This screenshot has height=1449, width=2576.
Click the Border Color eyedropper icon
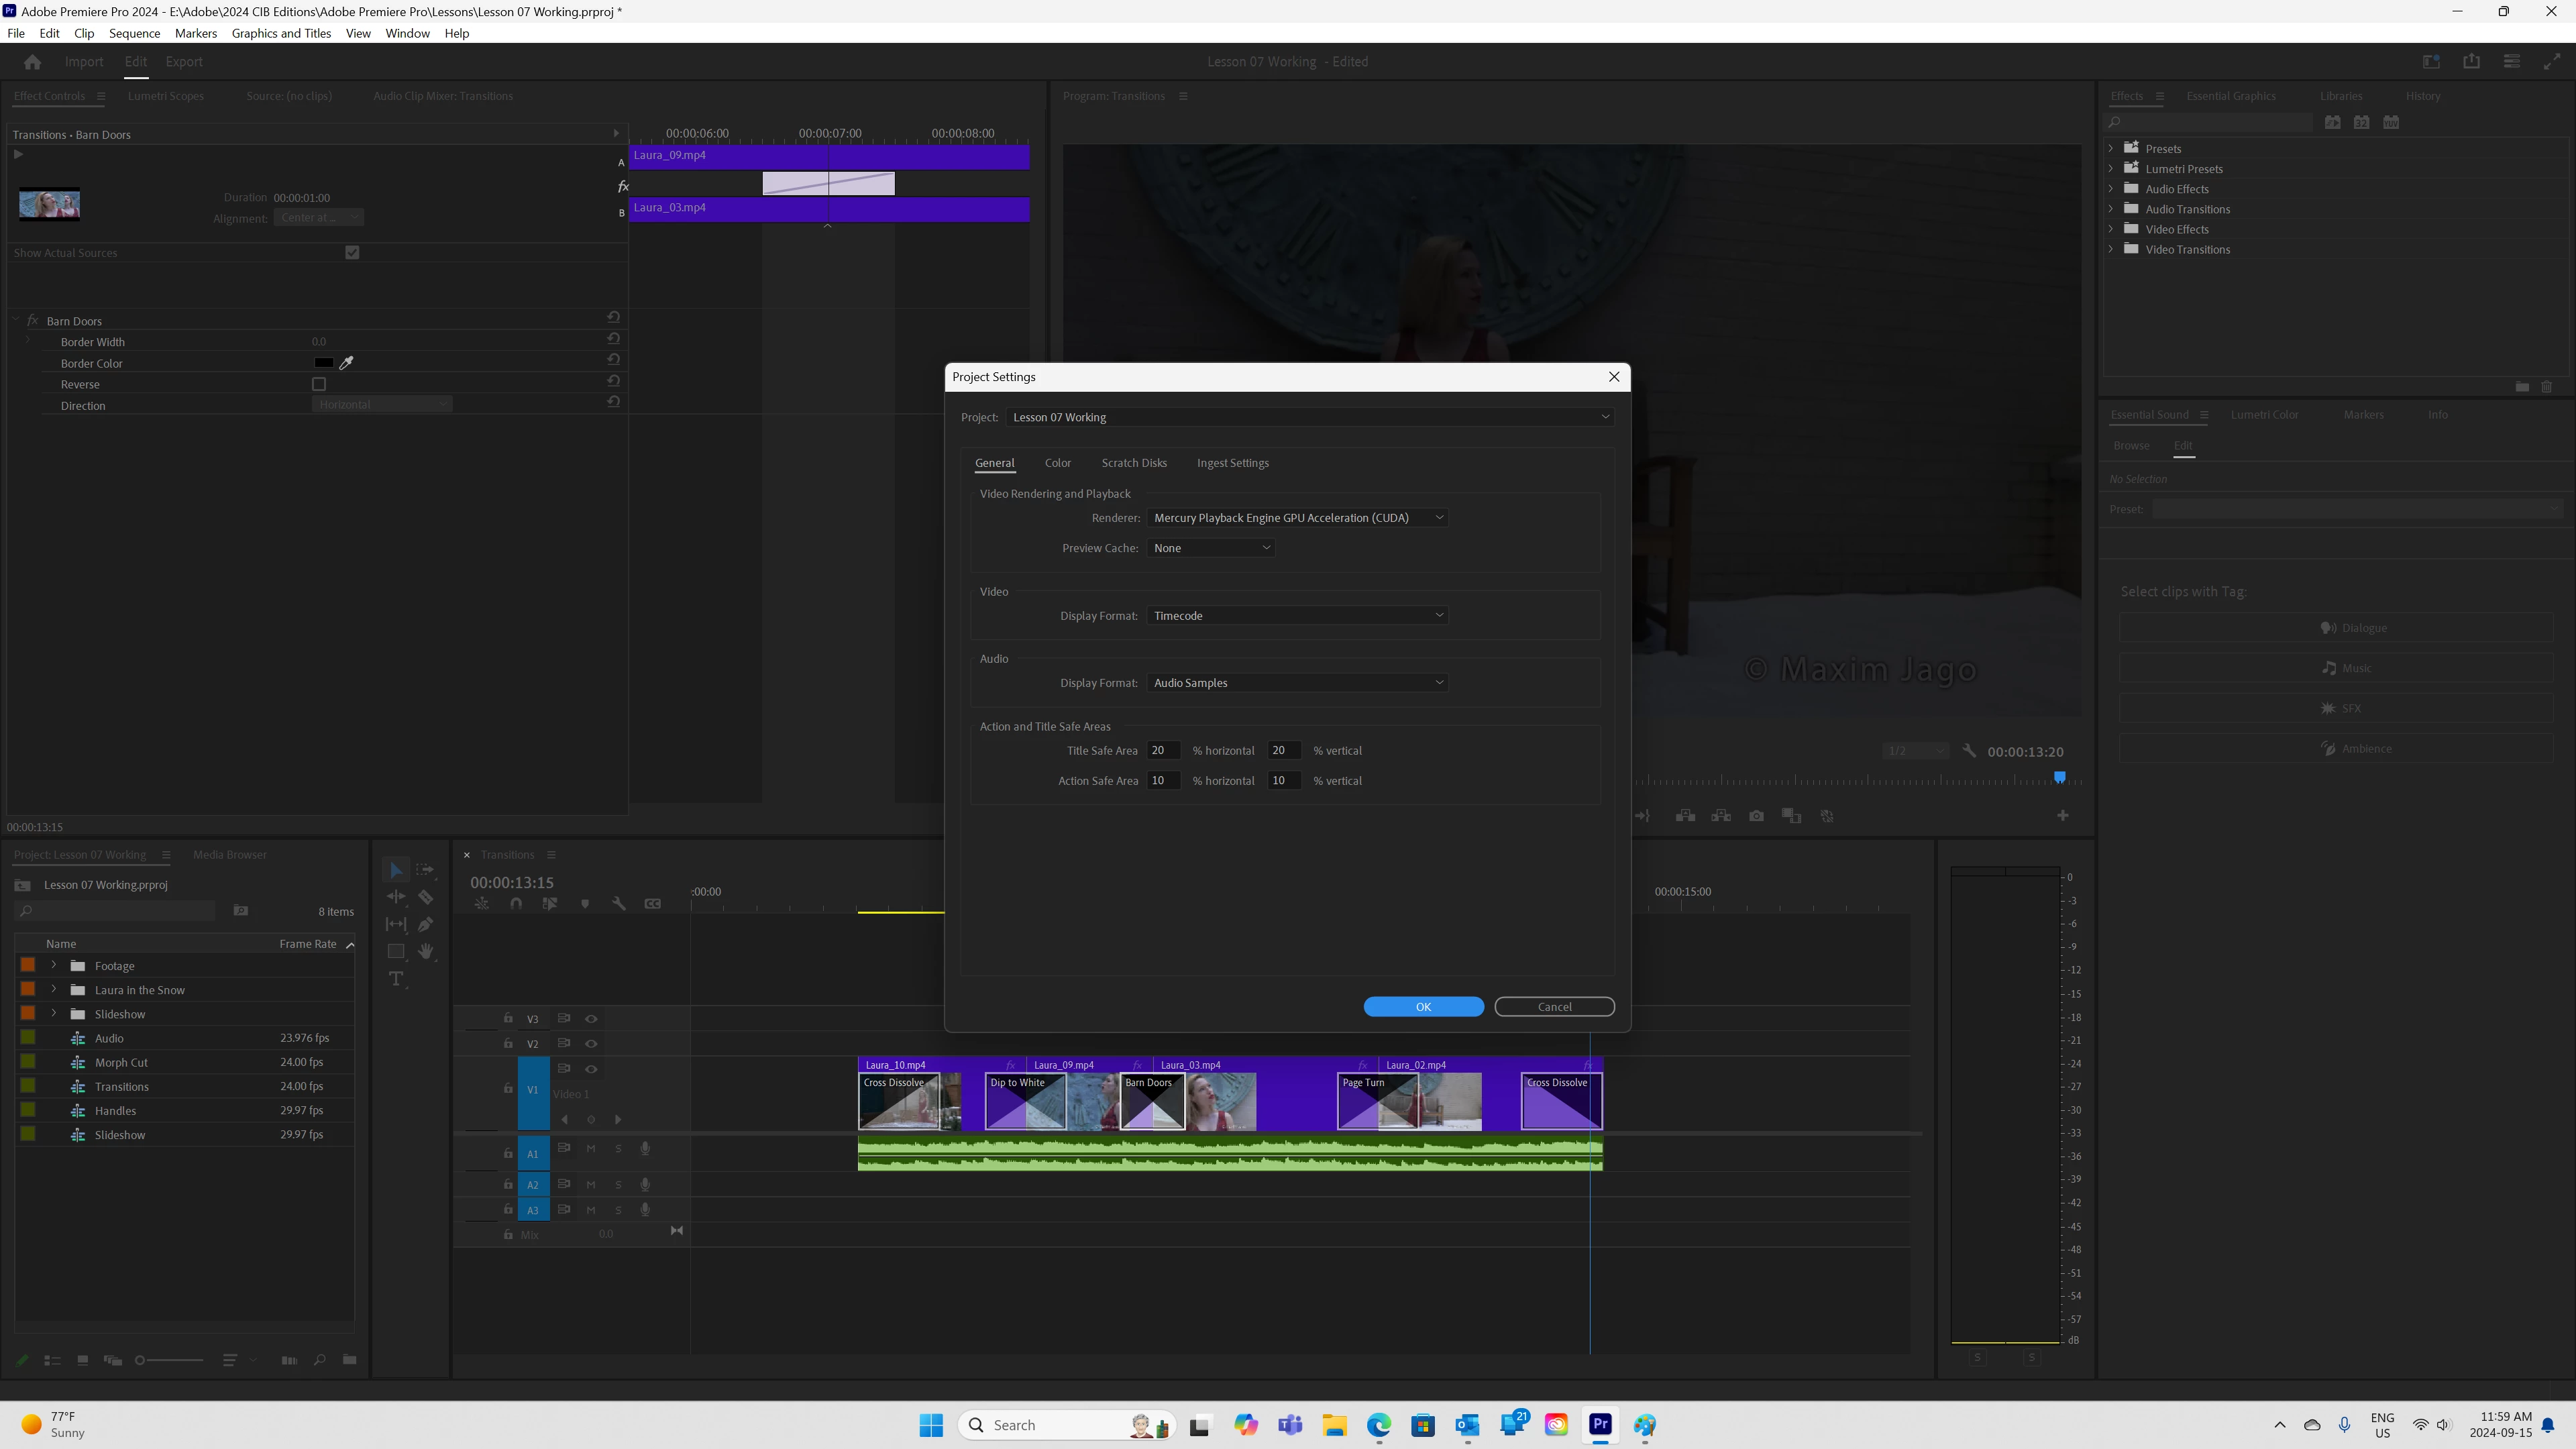click(347, 363)
